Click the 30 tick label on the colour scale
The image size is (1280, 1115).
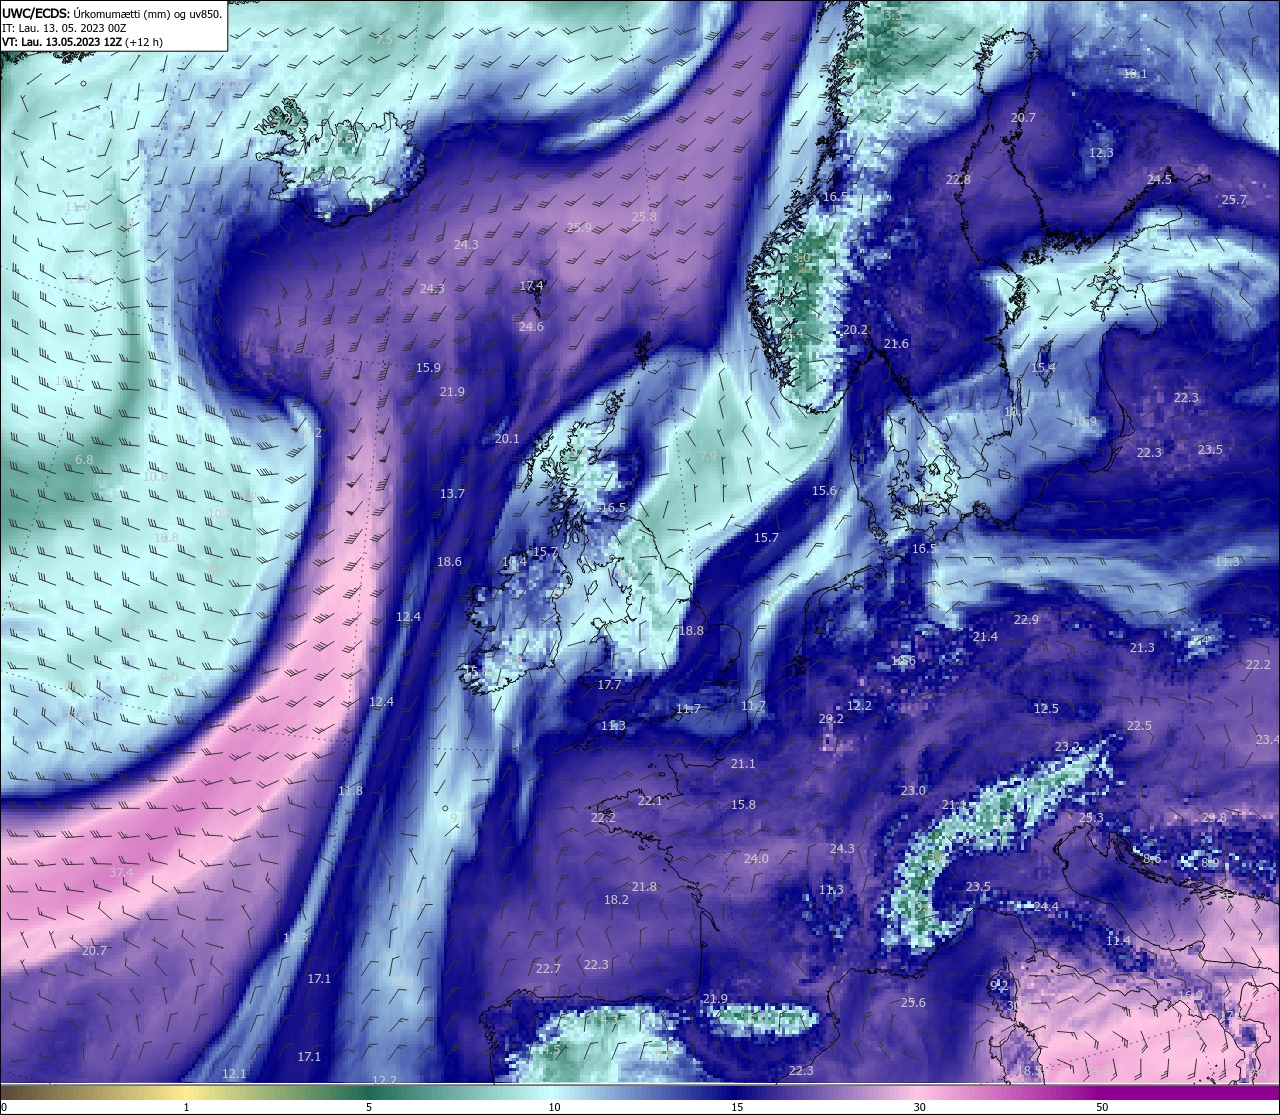(x=919, y=1107)
